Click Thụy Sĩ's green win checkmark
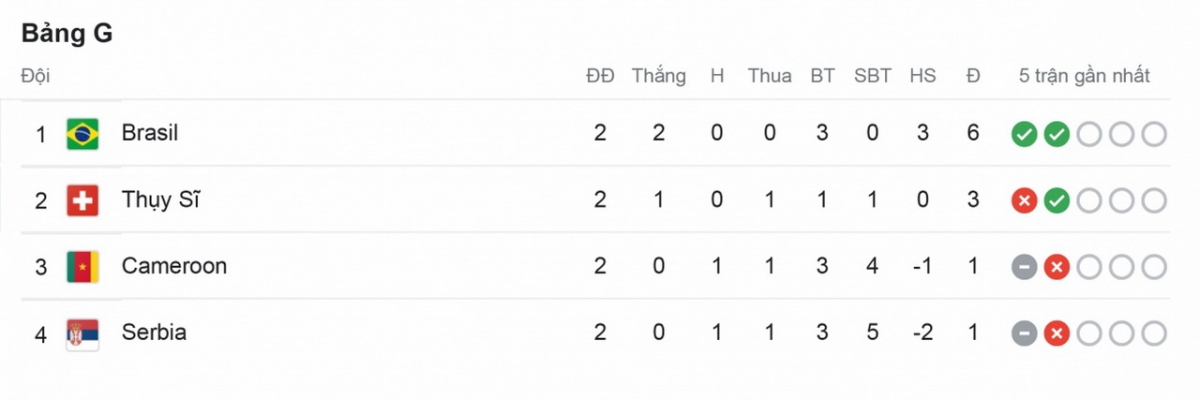The width and height of the screenshot is (1200, 400). 1056,201
